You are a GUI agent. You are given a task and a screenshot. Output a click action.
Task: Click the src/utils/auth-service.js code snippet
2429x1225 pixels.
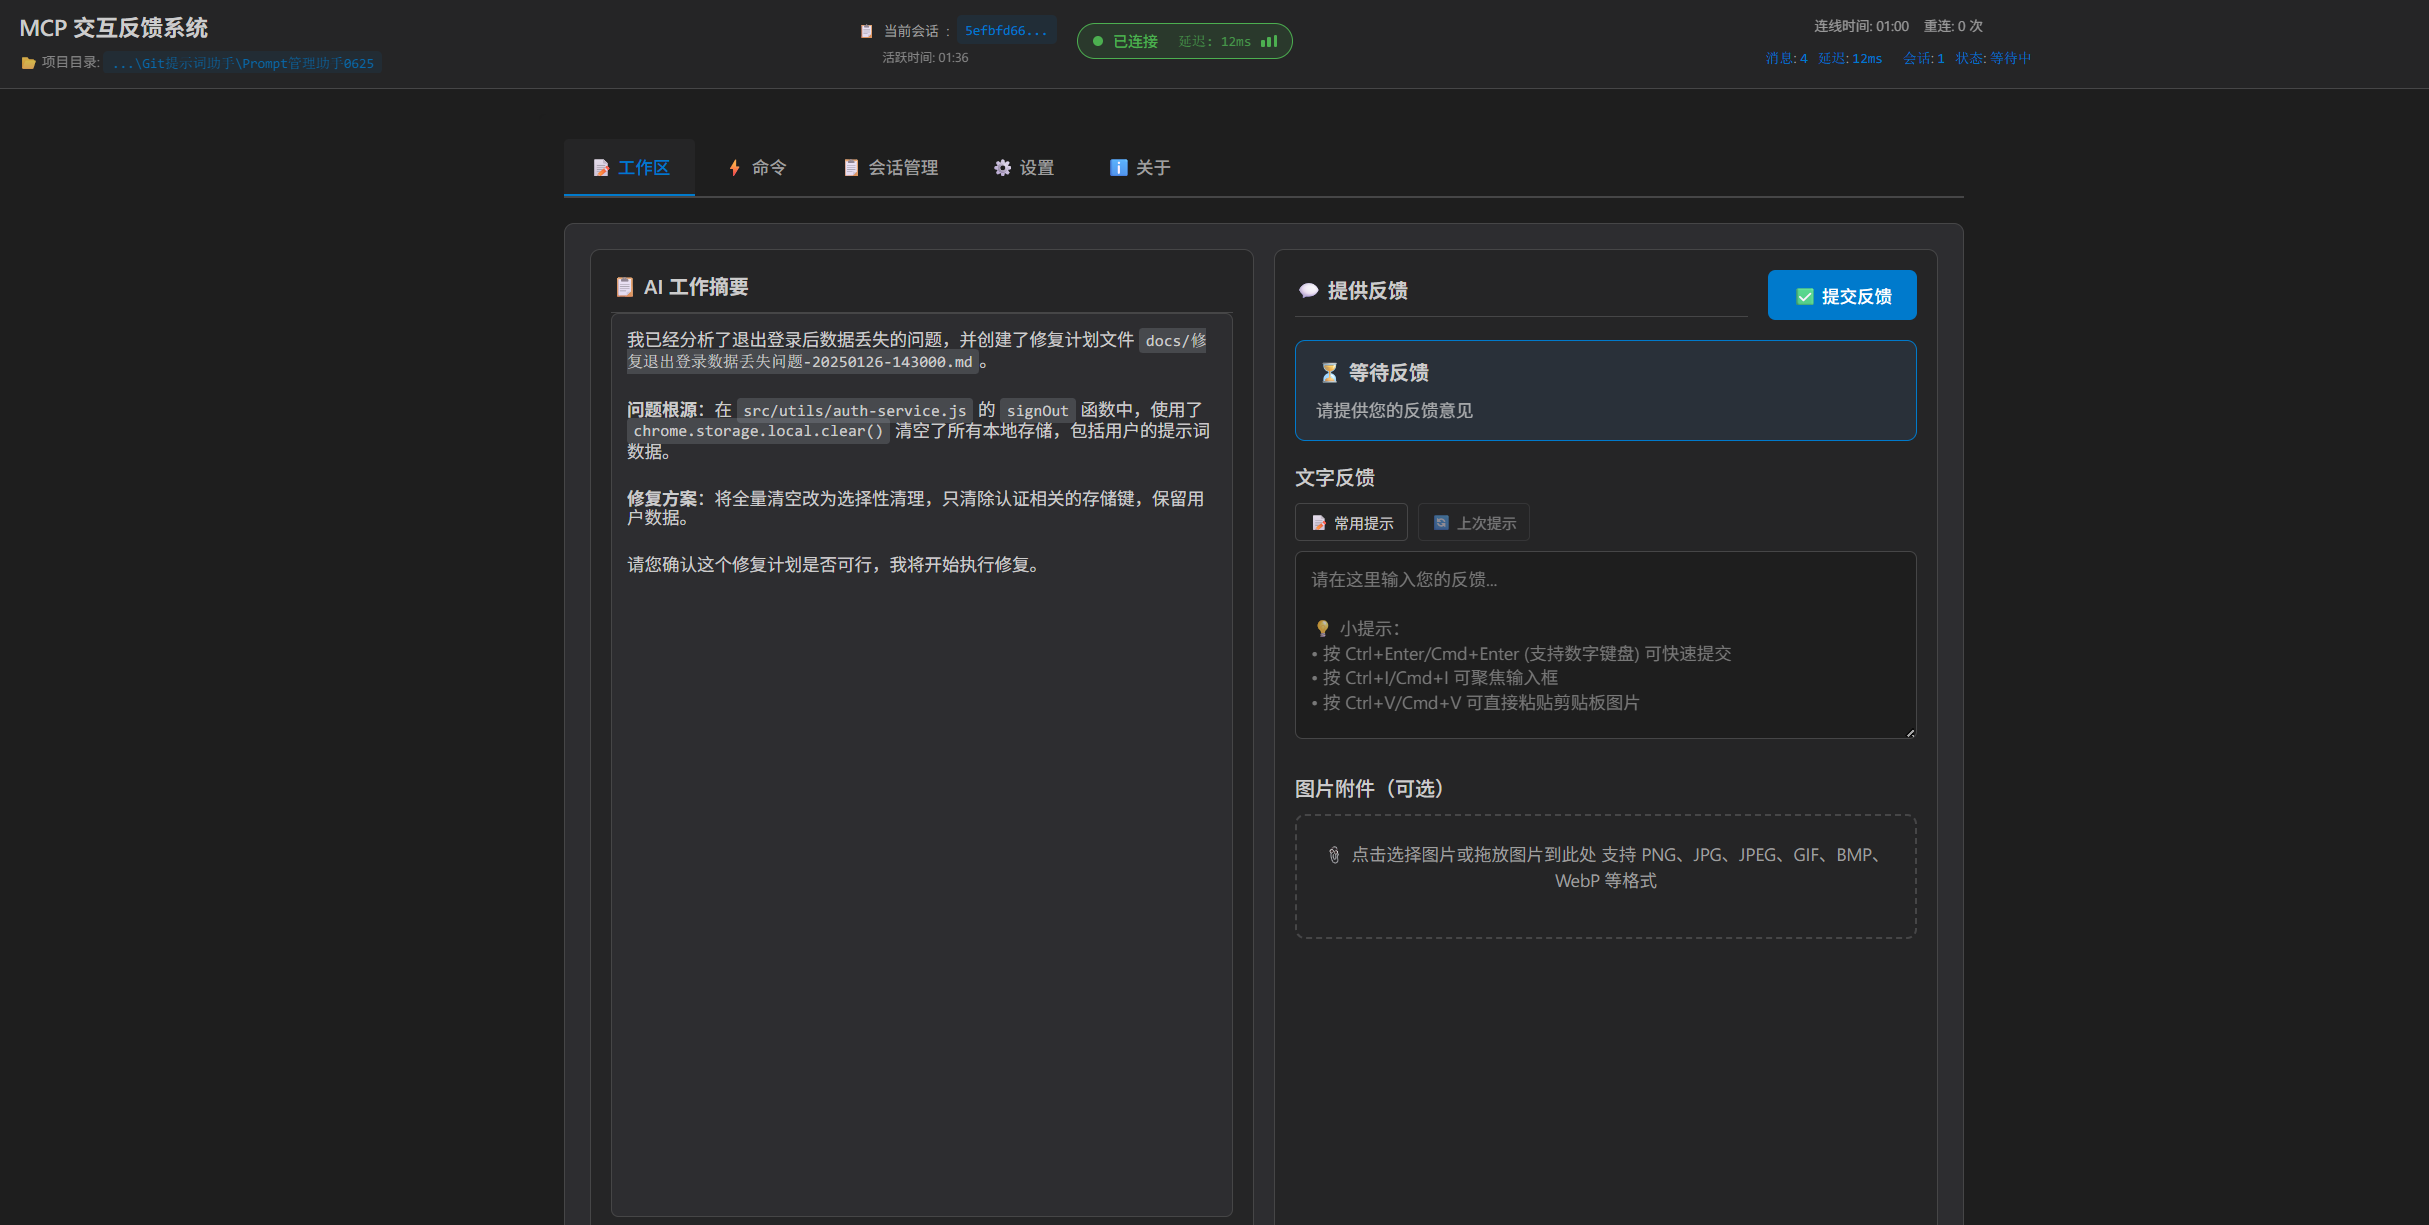pyautogui.click(x=855, y=410)
